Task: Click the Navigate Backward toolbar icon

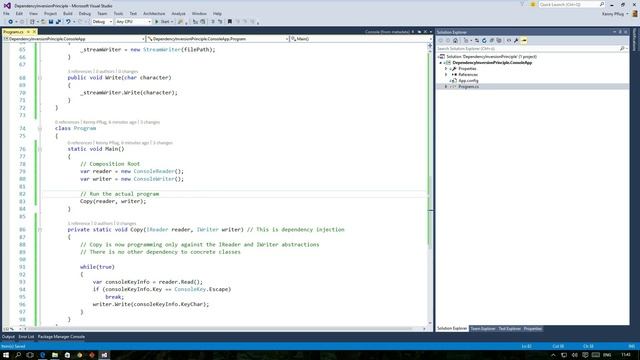Action: coord(10,22)
